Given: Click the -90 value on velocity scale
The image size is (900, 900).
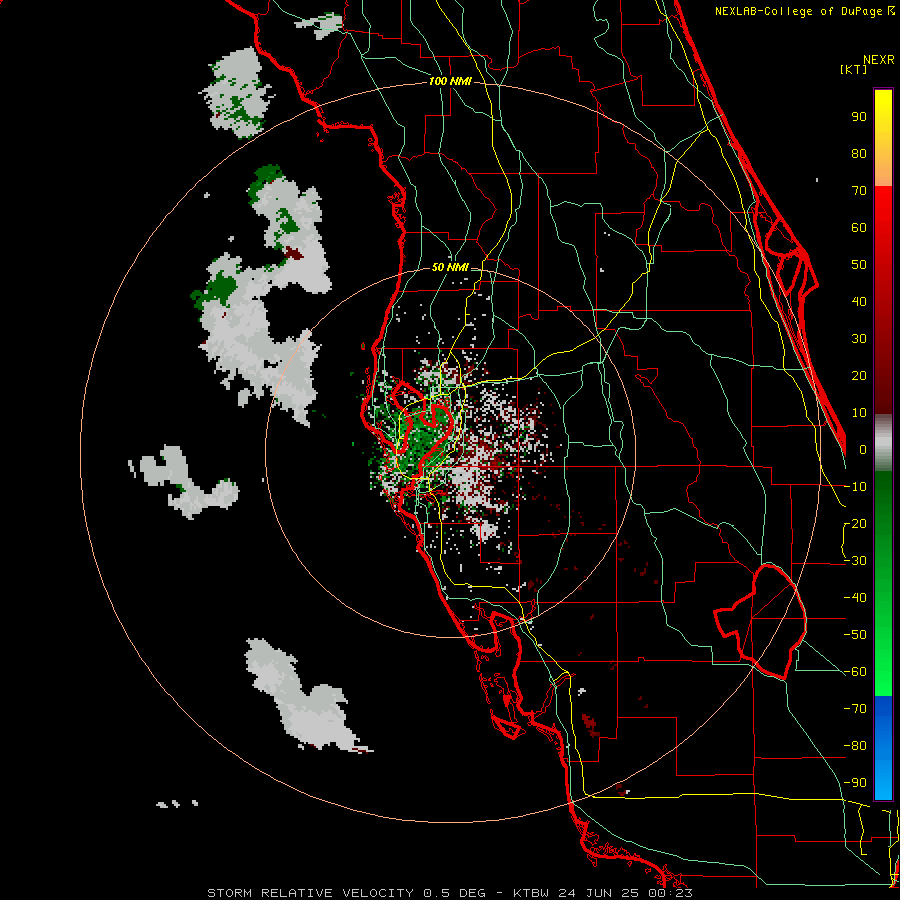Looking at the screenshot, I should (x=855, y=783).
